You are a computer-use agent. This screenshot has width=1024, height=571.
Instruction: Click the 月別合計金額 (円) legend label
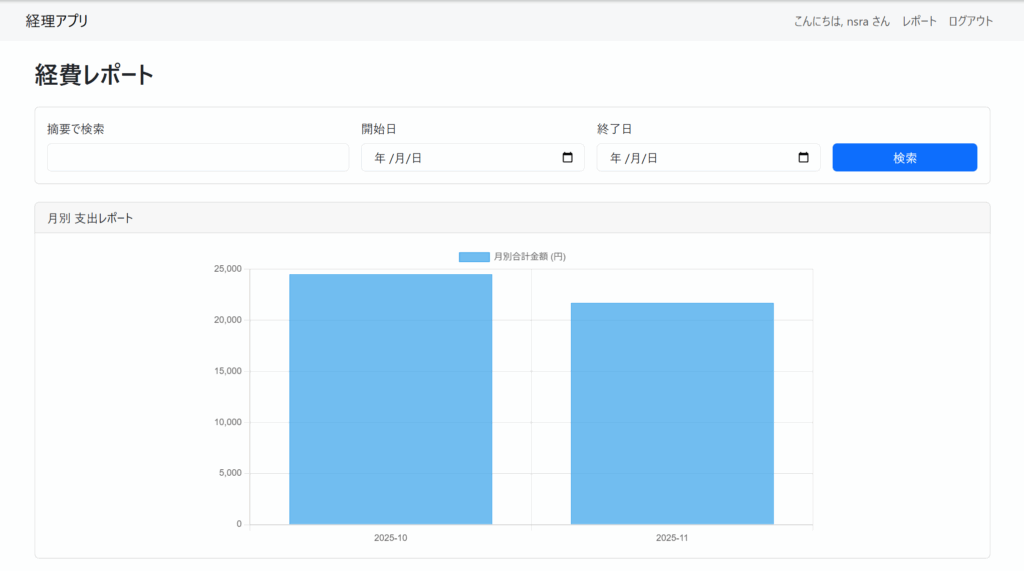pos(530,257)
